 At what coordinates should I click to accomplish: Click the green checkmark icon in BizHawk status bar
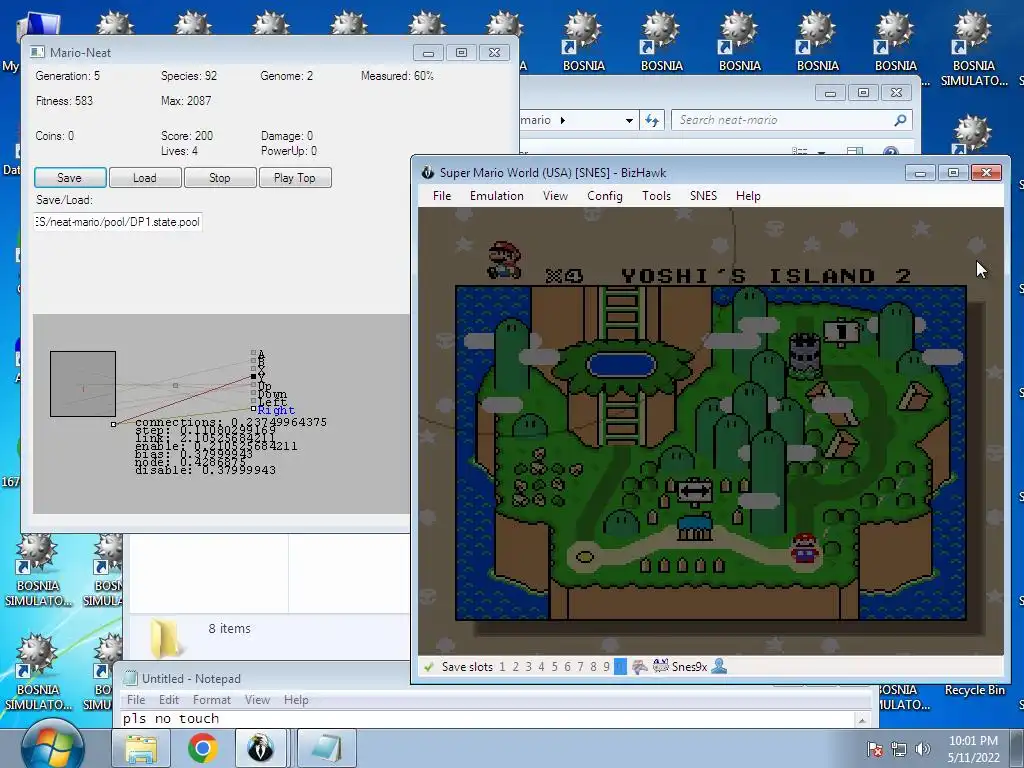tap(428, 667)
